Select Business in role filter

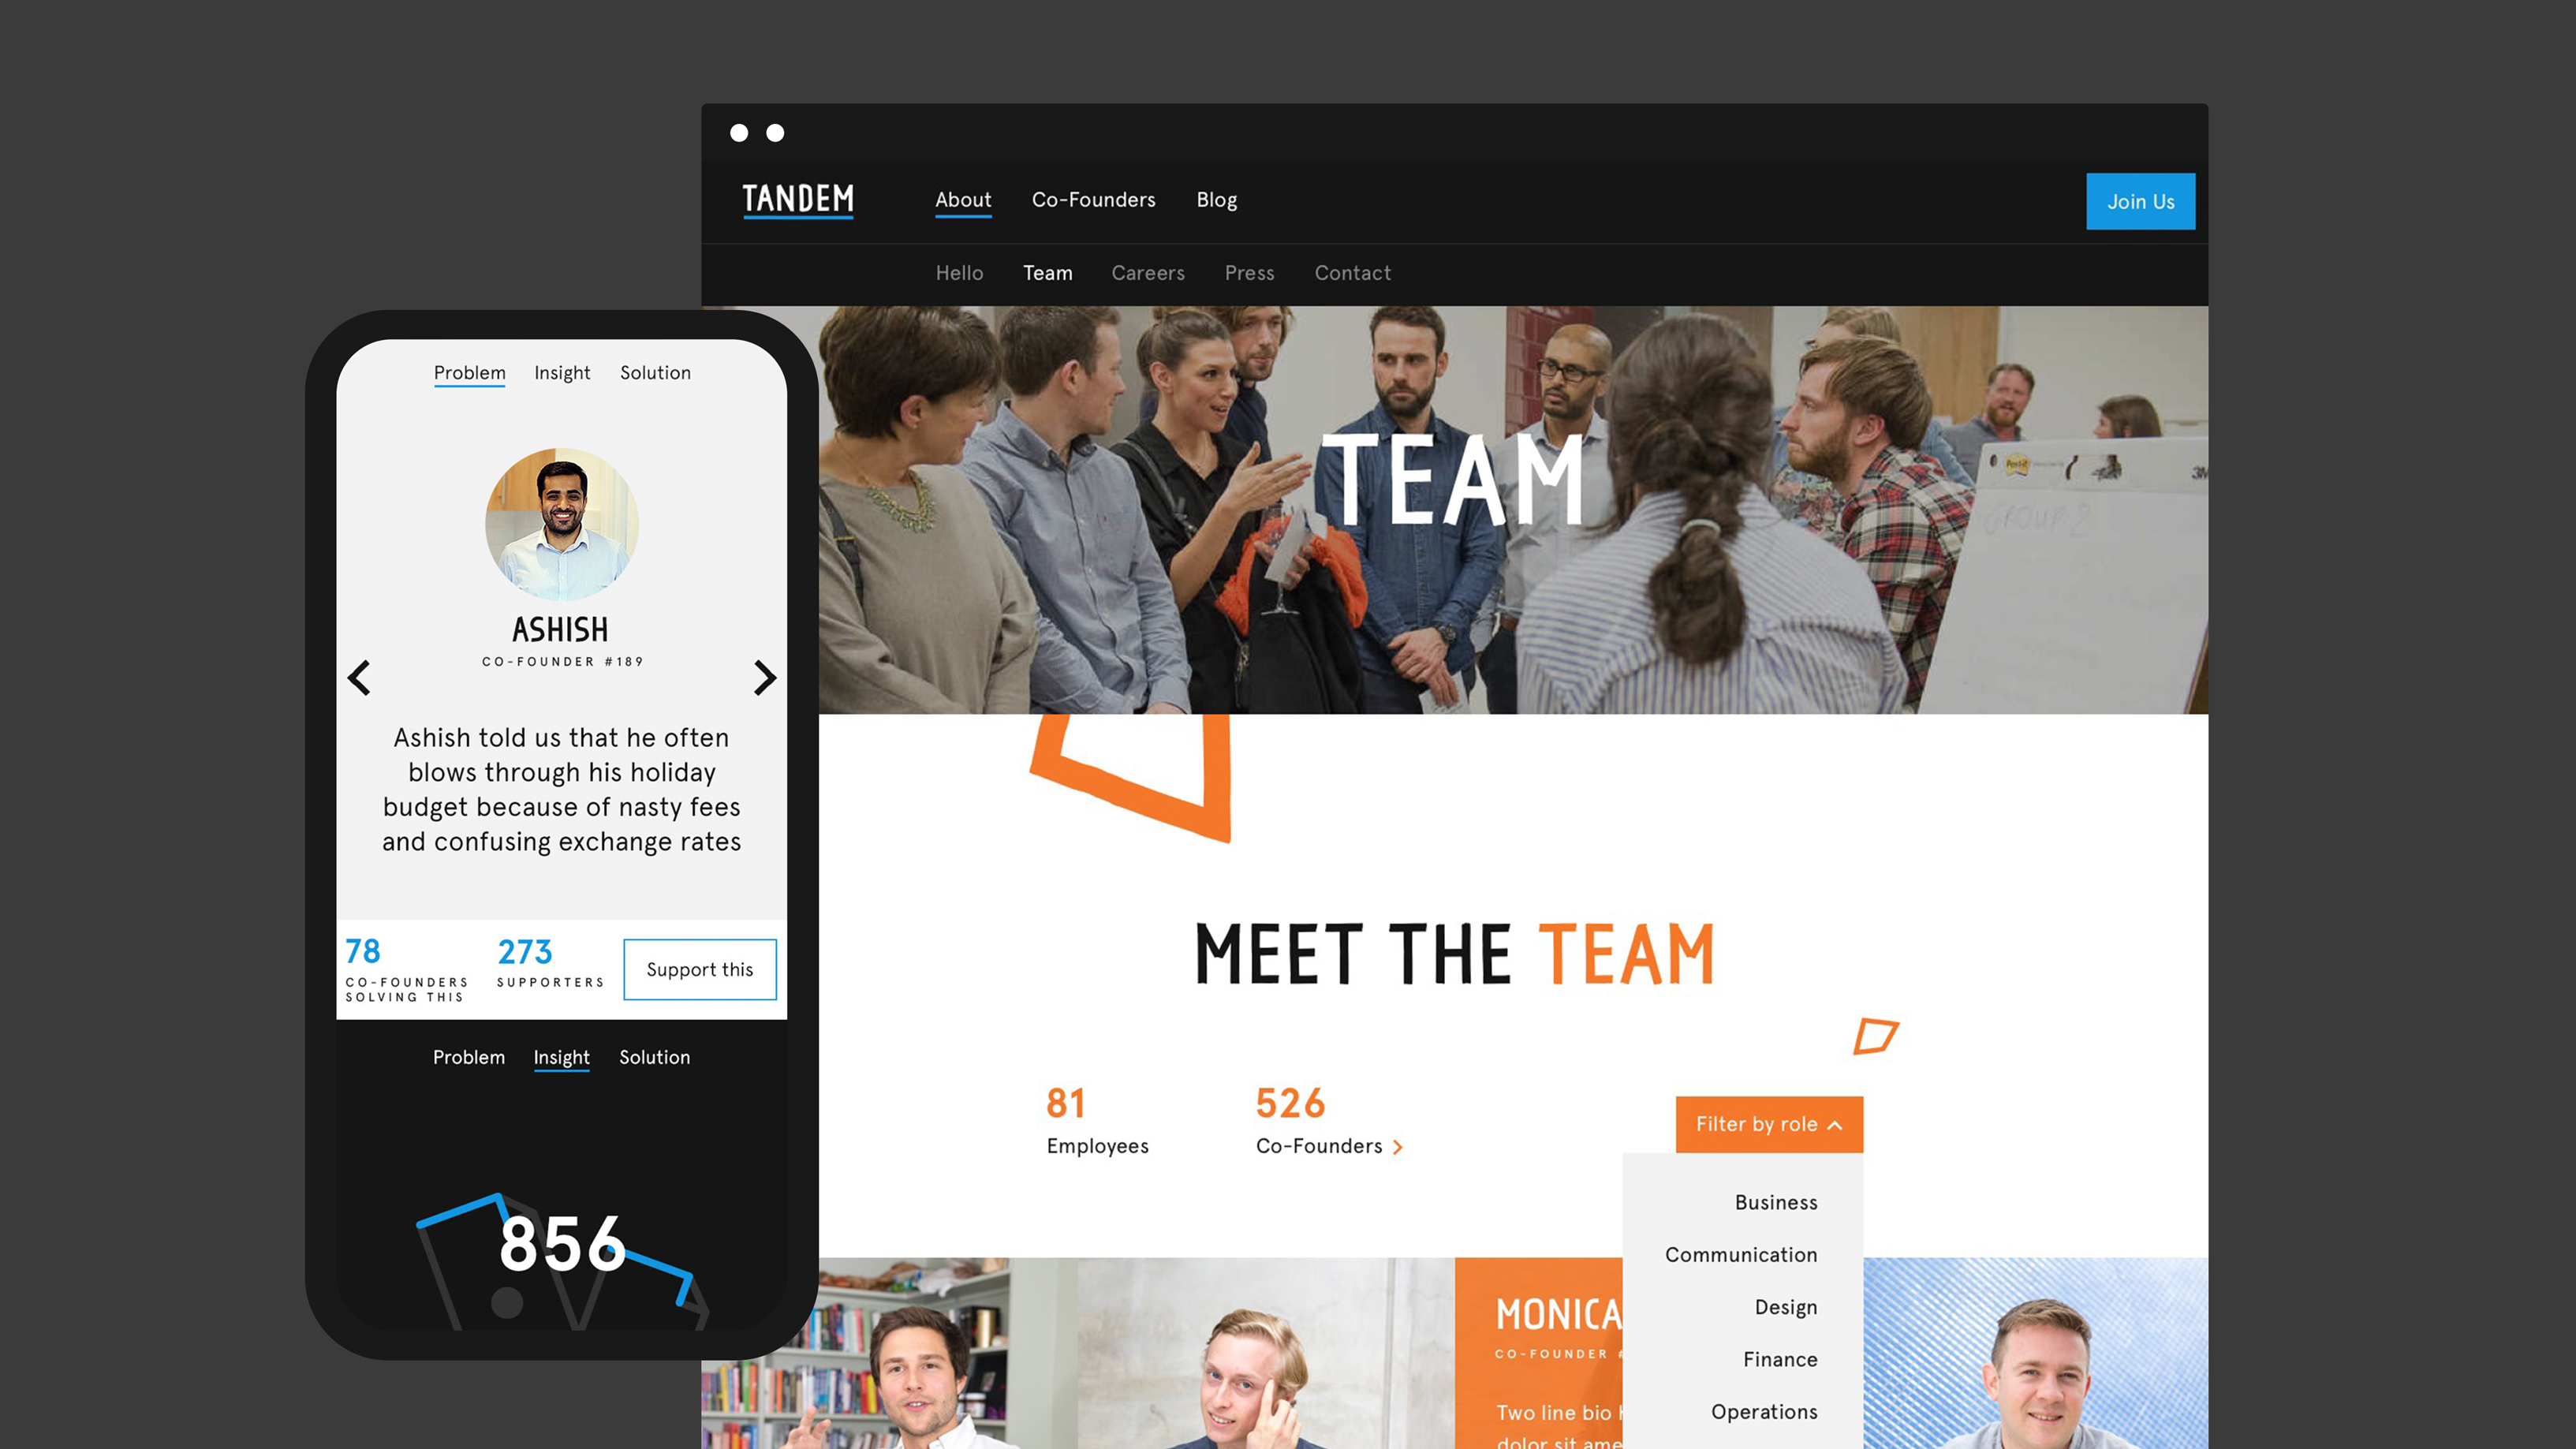(1776, 1202)
